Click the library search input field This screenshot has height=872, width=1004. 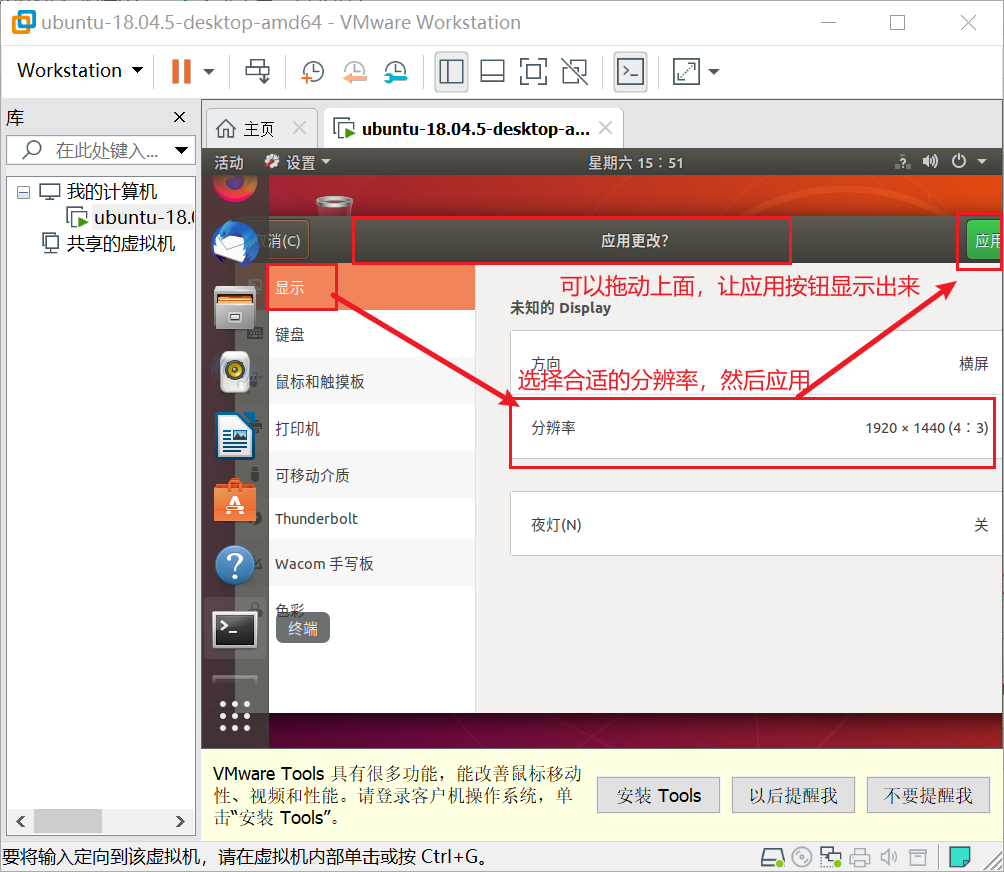click(97, 150)
